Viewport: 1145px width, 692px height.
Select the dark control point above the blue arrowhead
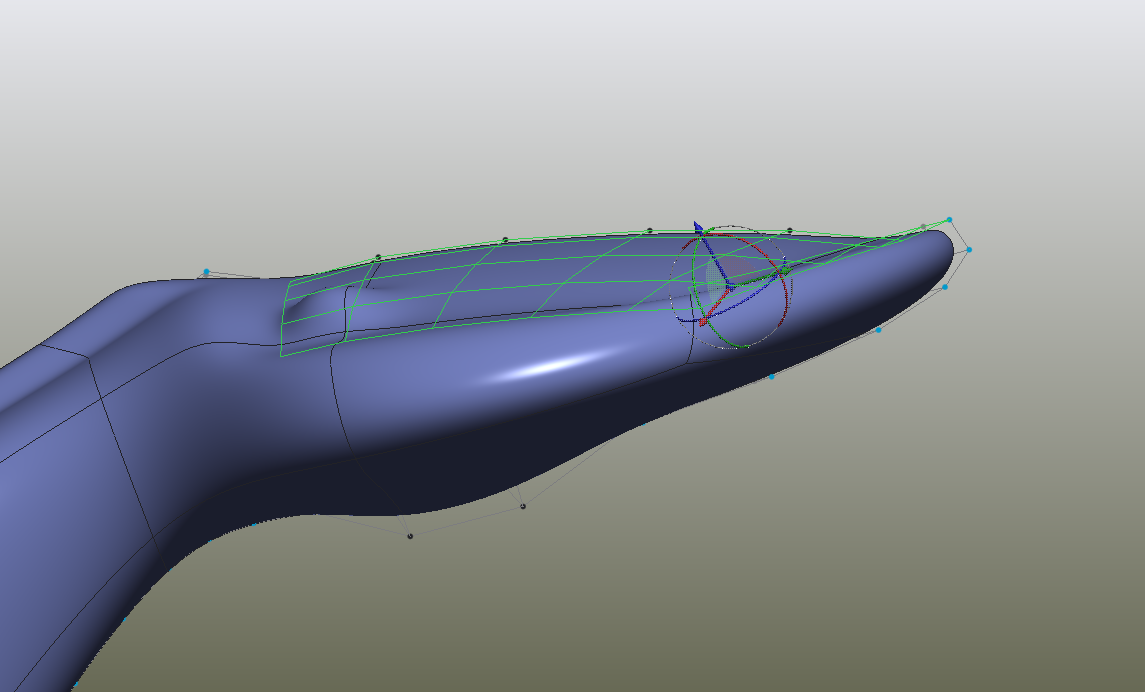[x=649, y=230]
